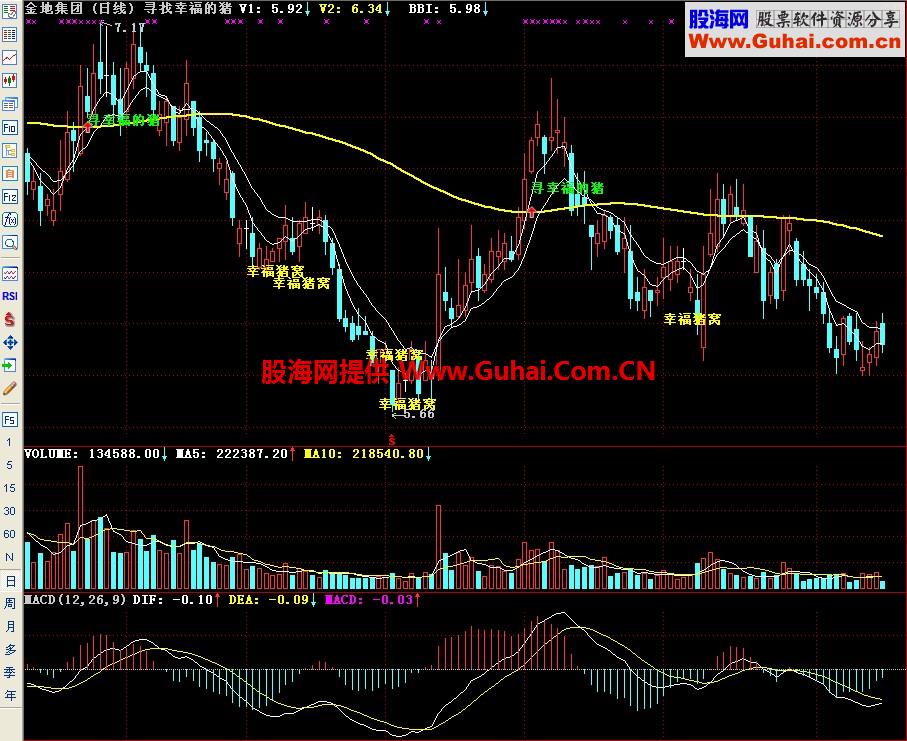907x741 pixels.
Task: Click the blue four-way move arrows icon
Action: click(9, 342)
